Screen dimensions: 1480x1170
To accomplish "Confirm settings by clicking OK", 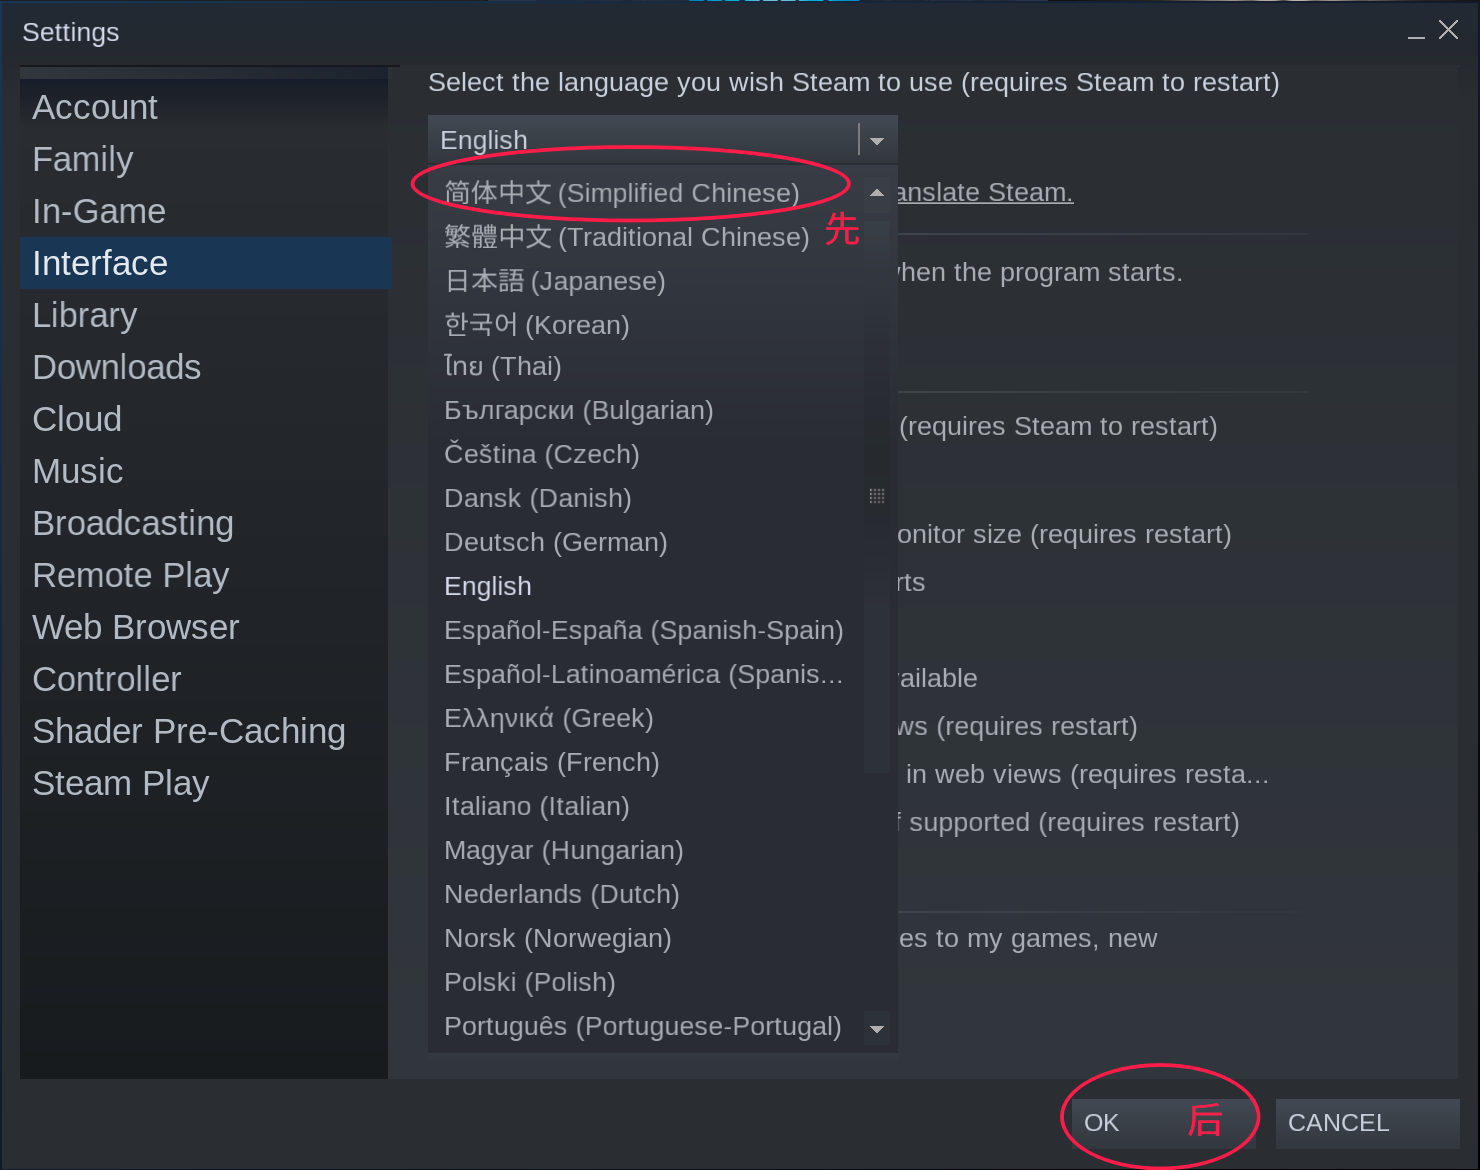I will (x=1101, y=1123).
